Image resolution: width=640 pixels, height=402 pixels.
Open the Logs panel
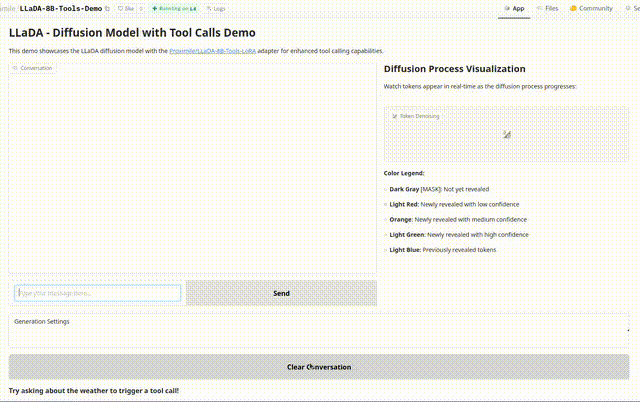click(x=216, y=8)
